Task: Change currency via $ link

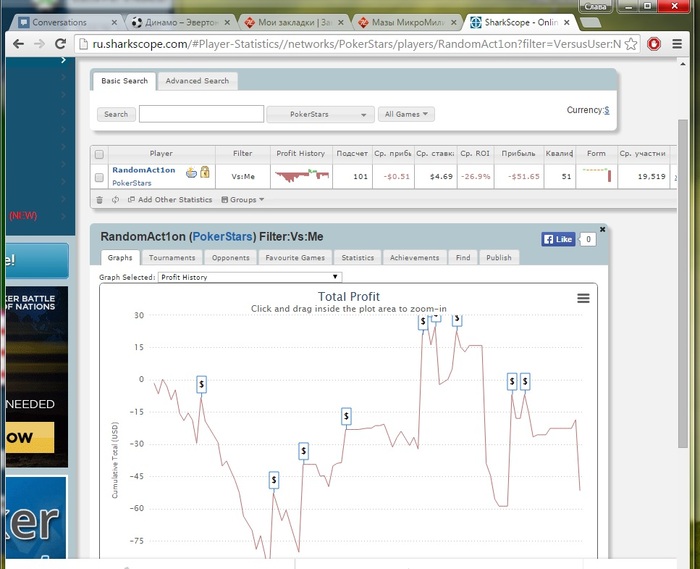Action: [x=607, y=110]
